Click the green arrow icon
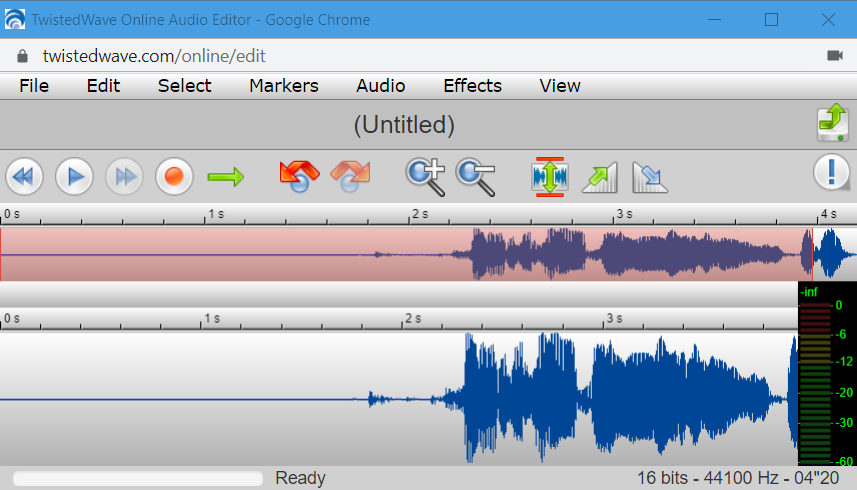This screenshot has height=490, width=857. click(x=226, y=177)
